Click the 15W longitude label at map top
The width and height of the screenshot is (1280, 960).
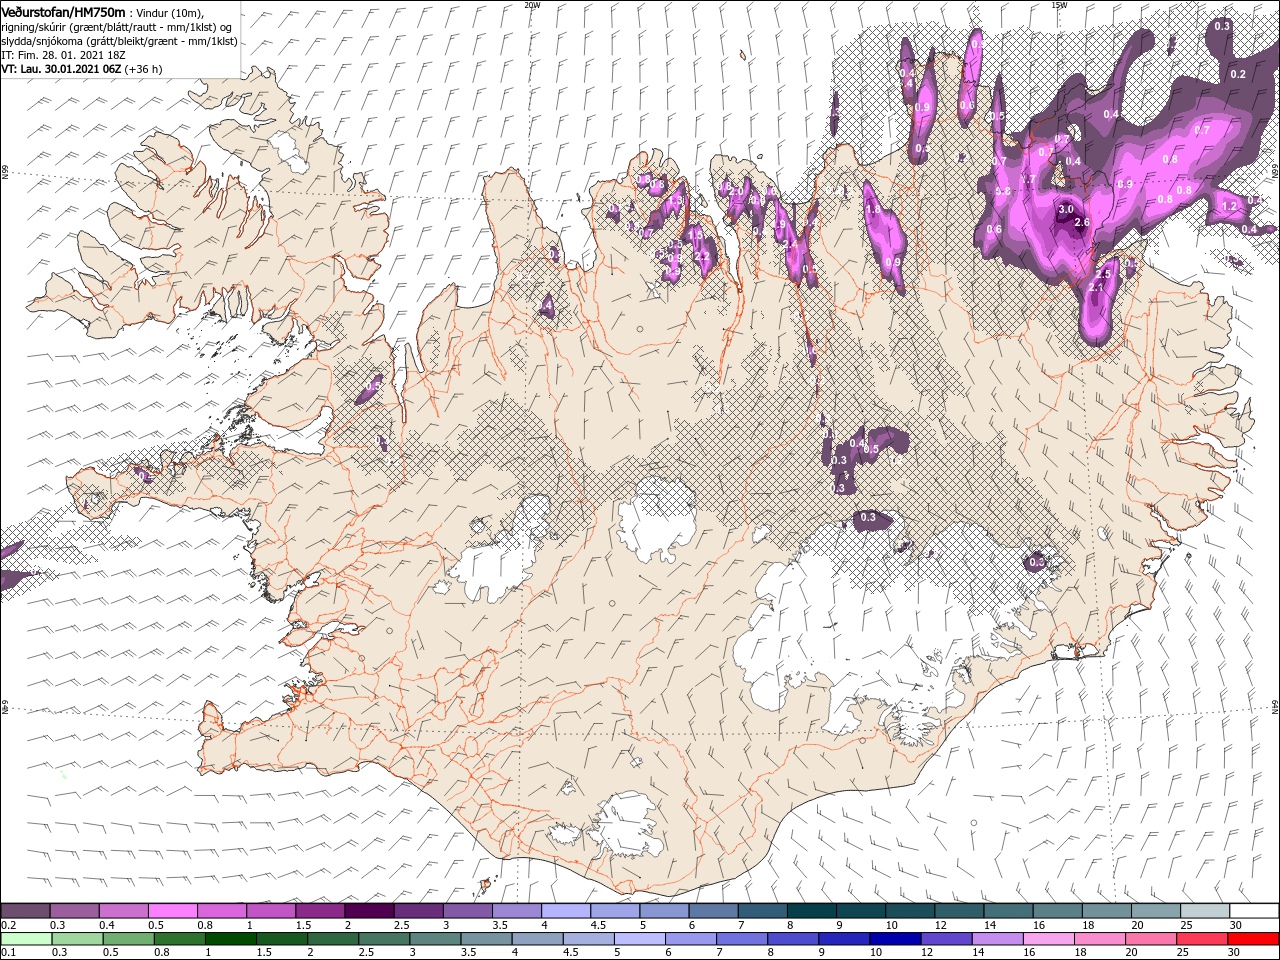[x=1059, y=5]
